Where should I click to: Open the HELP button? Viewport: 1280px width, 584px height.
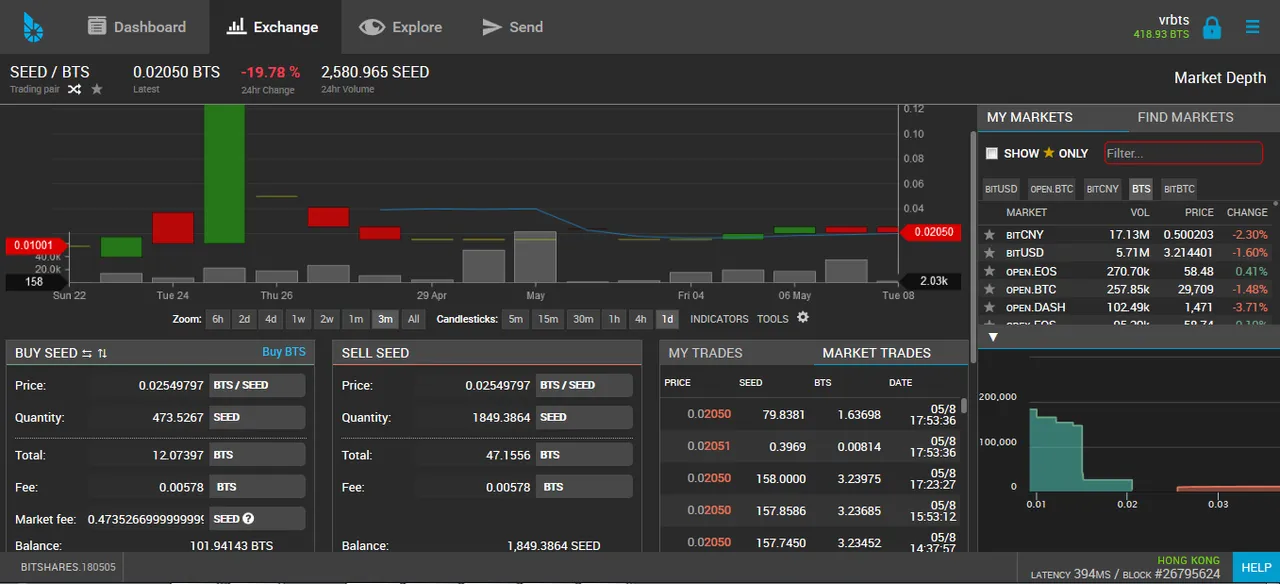[1256, 568]
